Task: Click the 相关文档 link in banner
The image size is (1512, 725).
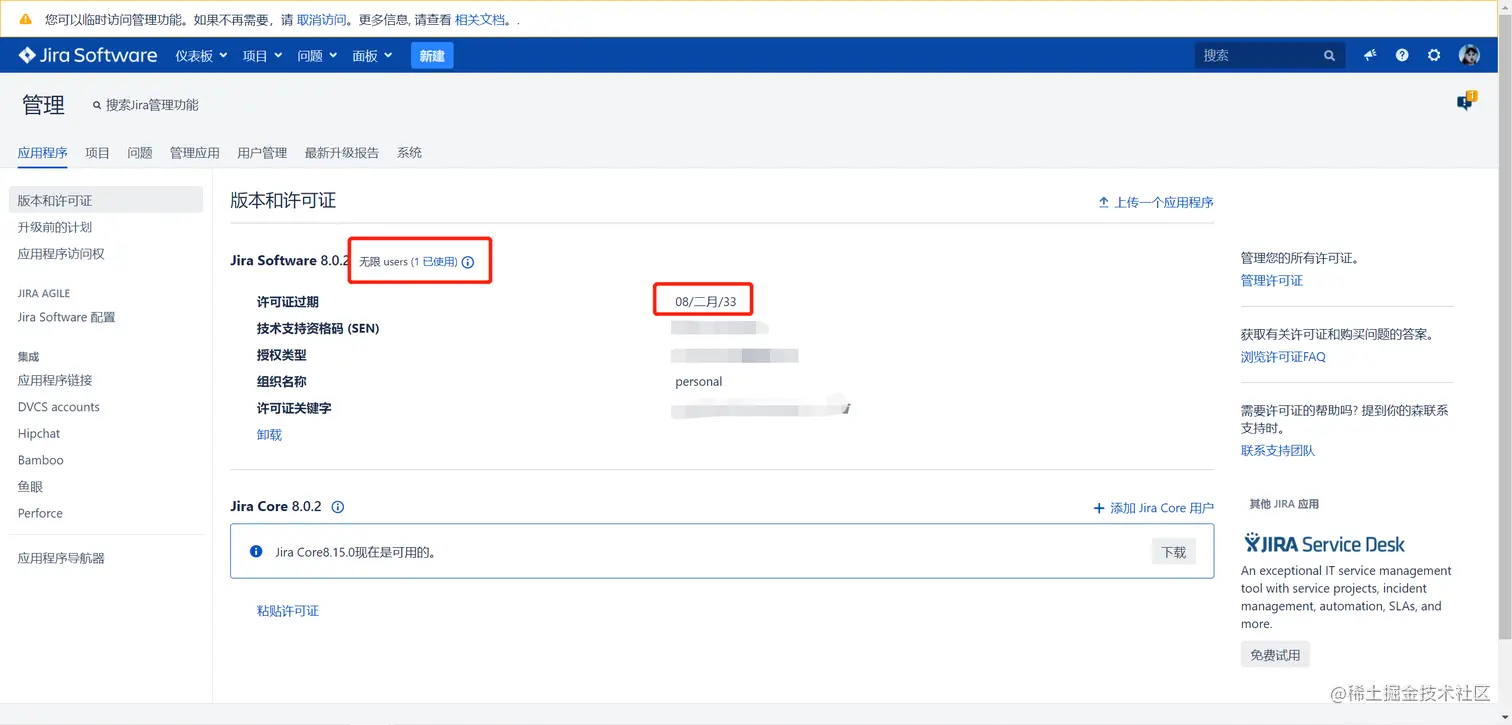Action: [480, 19]
